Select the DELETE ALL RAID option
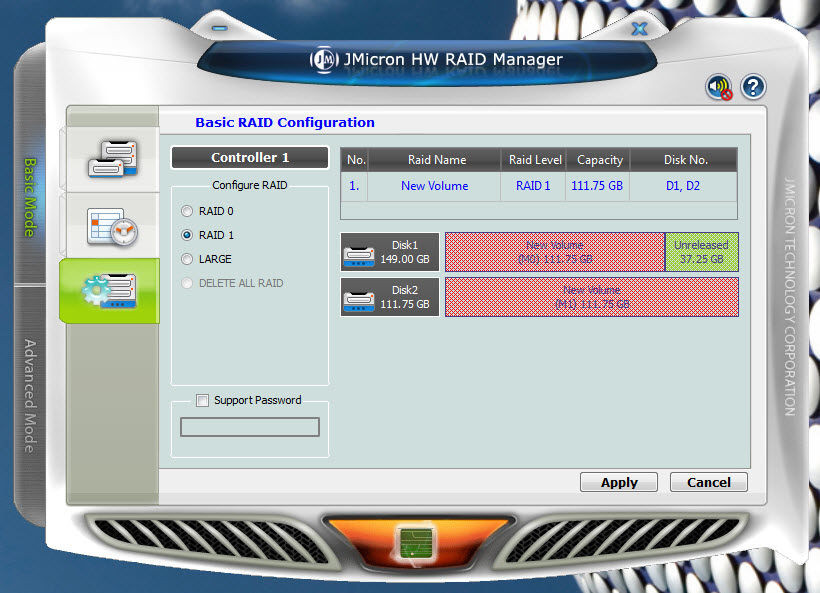Screen dimensions: 820x593 [x=187, y=283]
